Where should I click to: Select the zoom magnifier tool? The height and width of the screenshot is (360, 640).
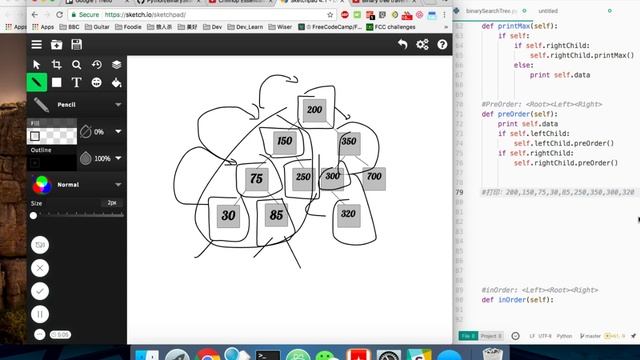(76, 64)
